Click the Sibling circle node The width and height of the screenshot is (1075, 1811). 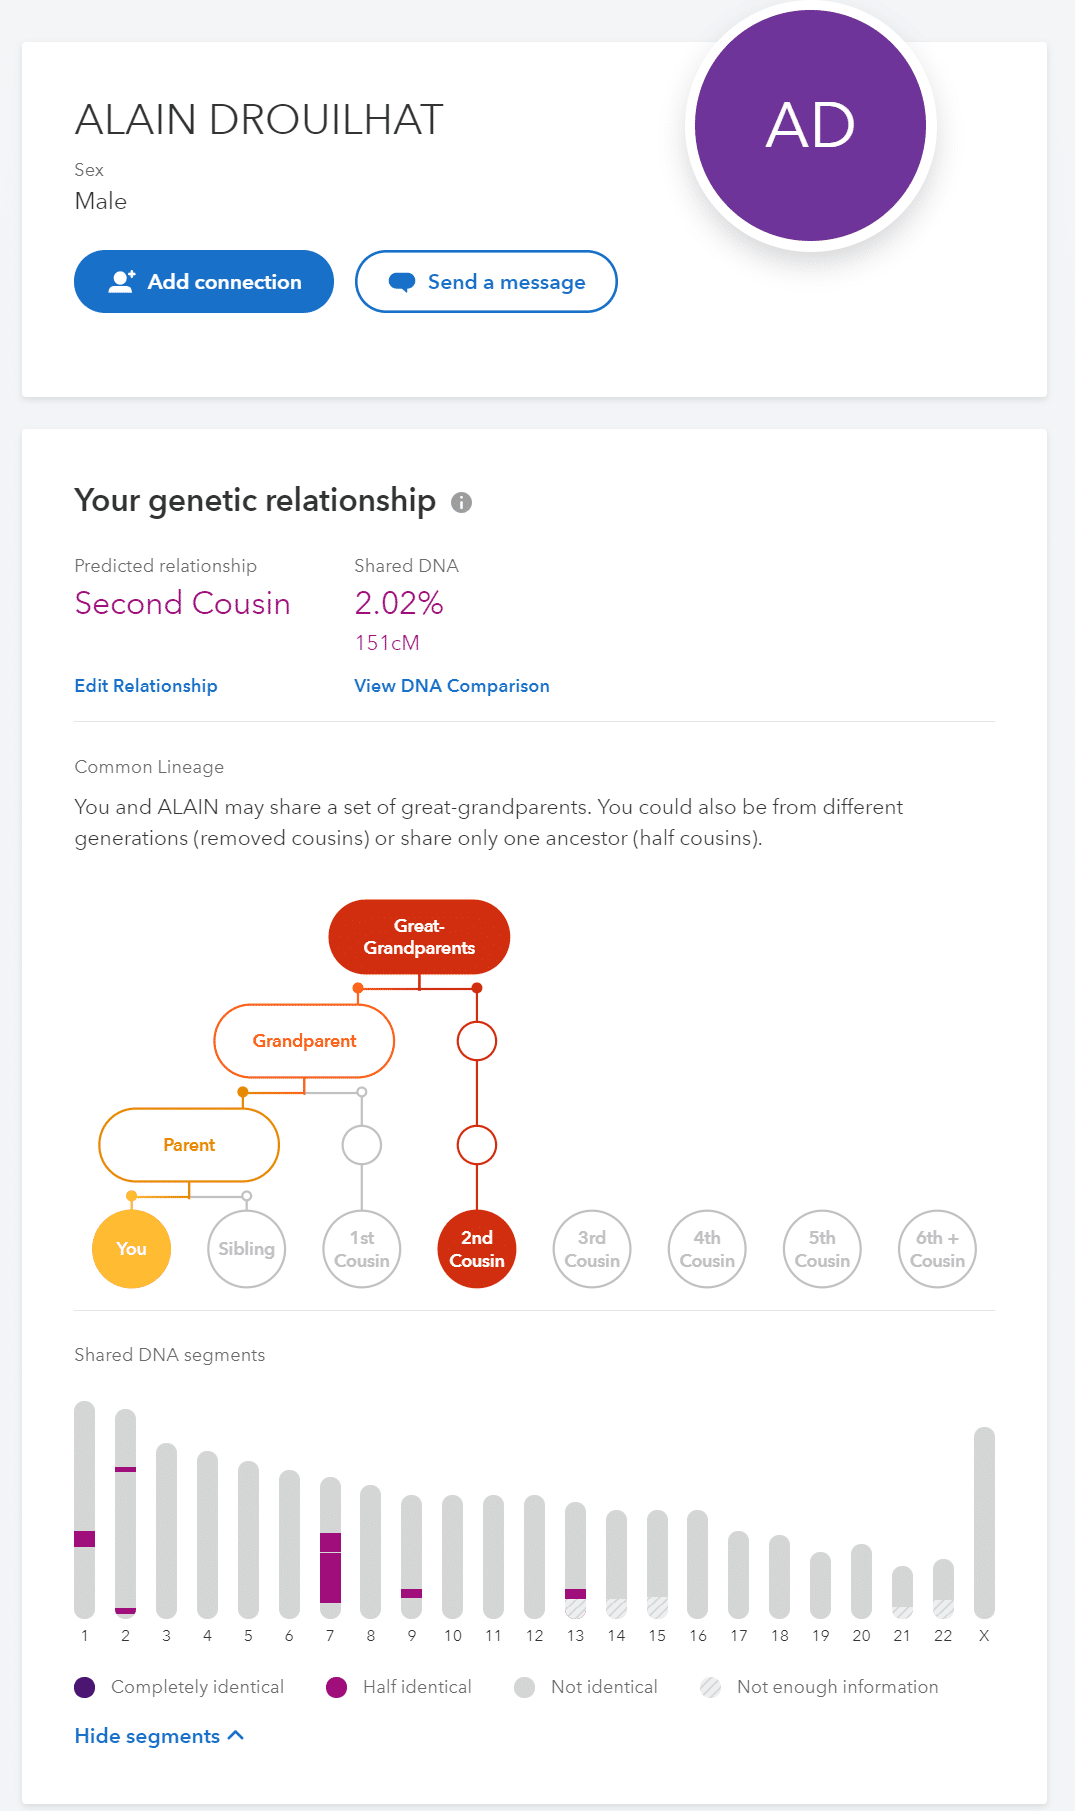246,1249
